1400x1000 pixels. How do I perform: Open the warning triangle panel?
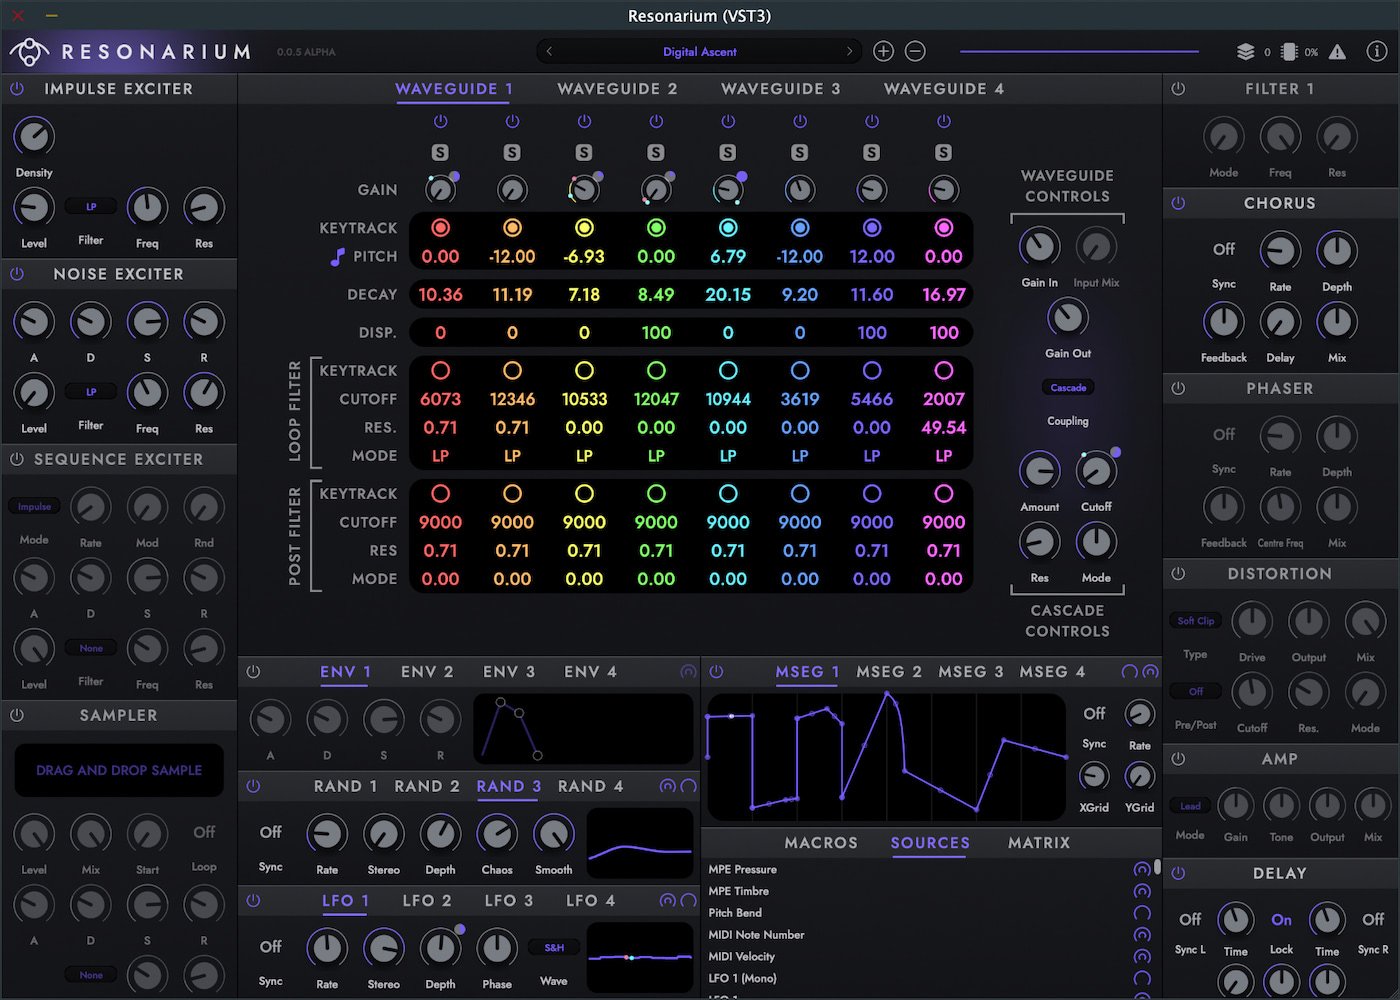tap(1337, 51)
